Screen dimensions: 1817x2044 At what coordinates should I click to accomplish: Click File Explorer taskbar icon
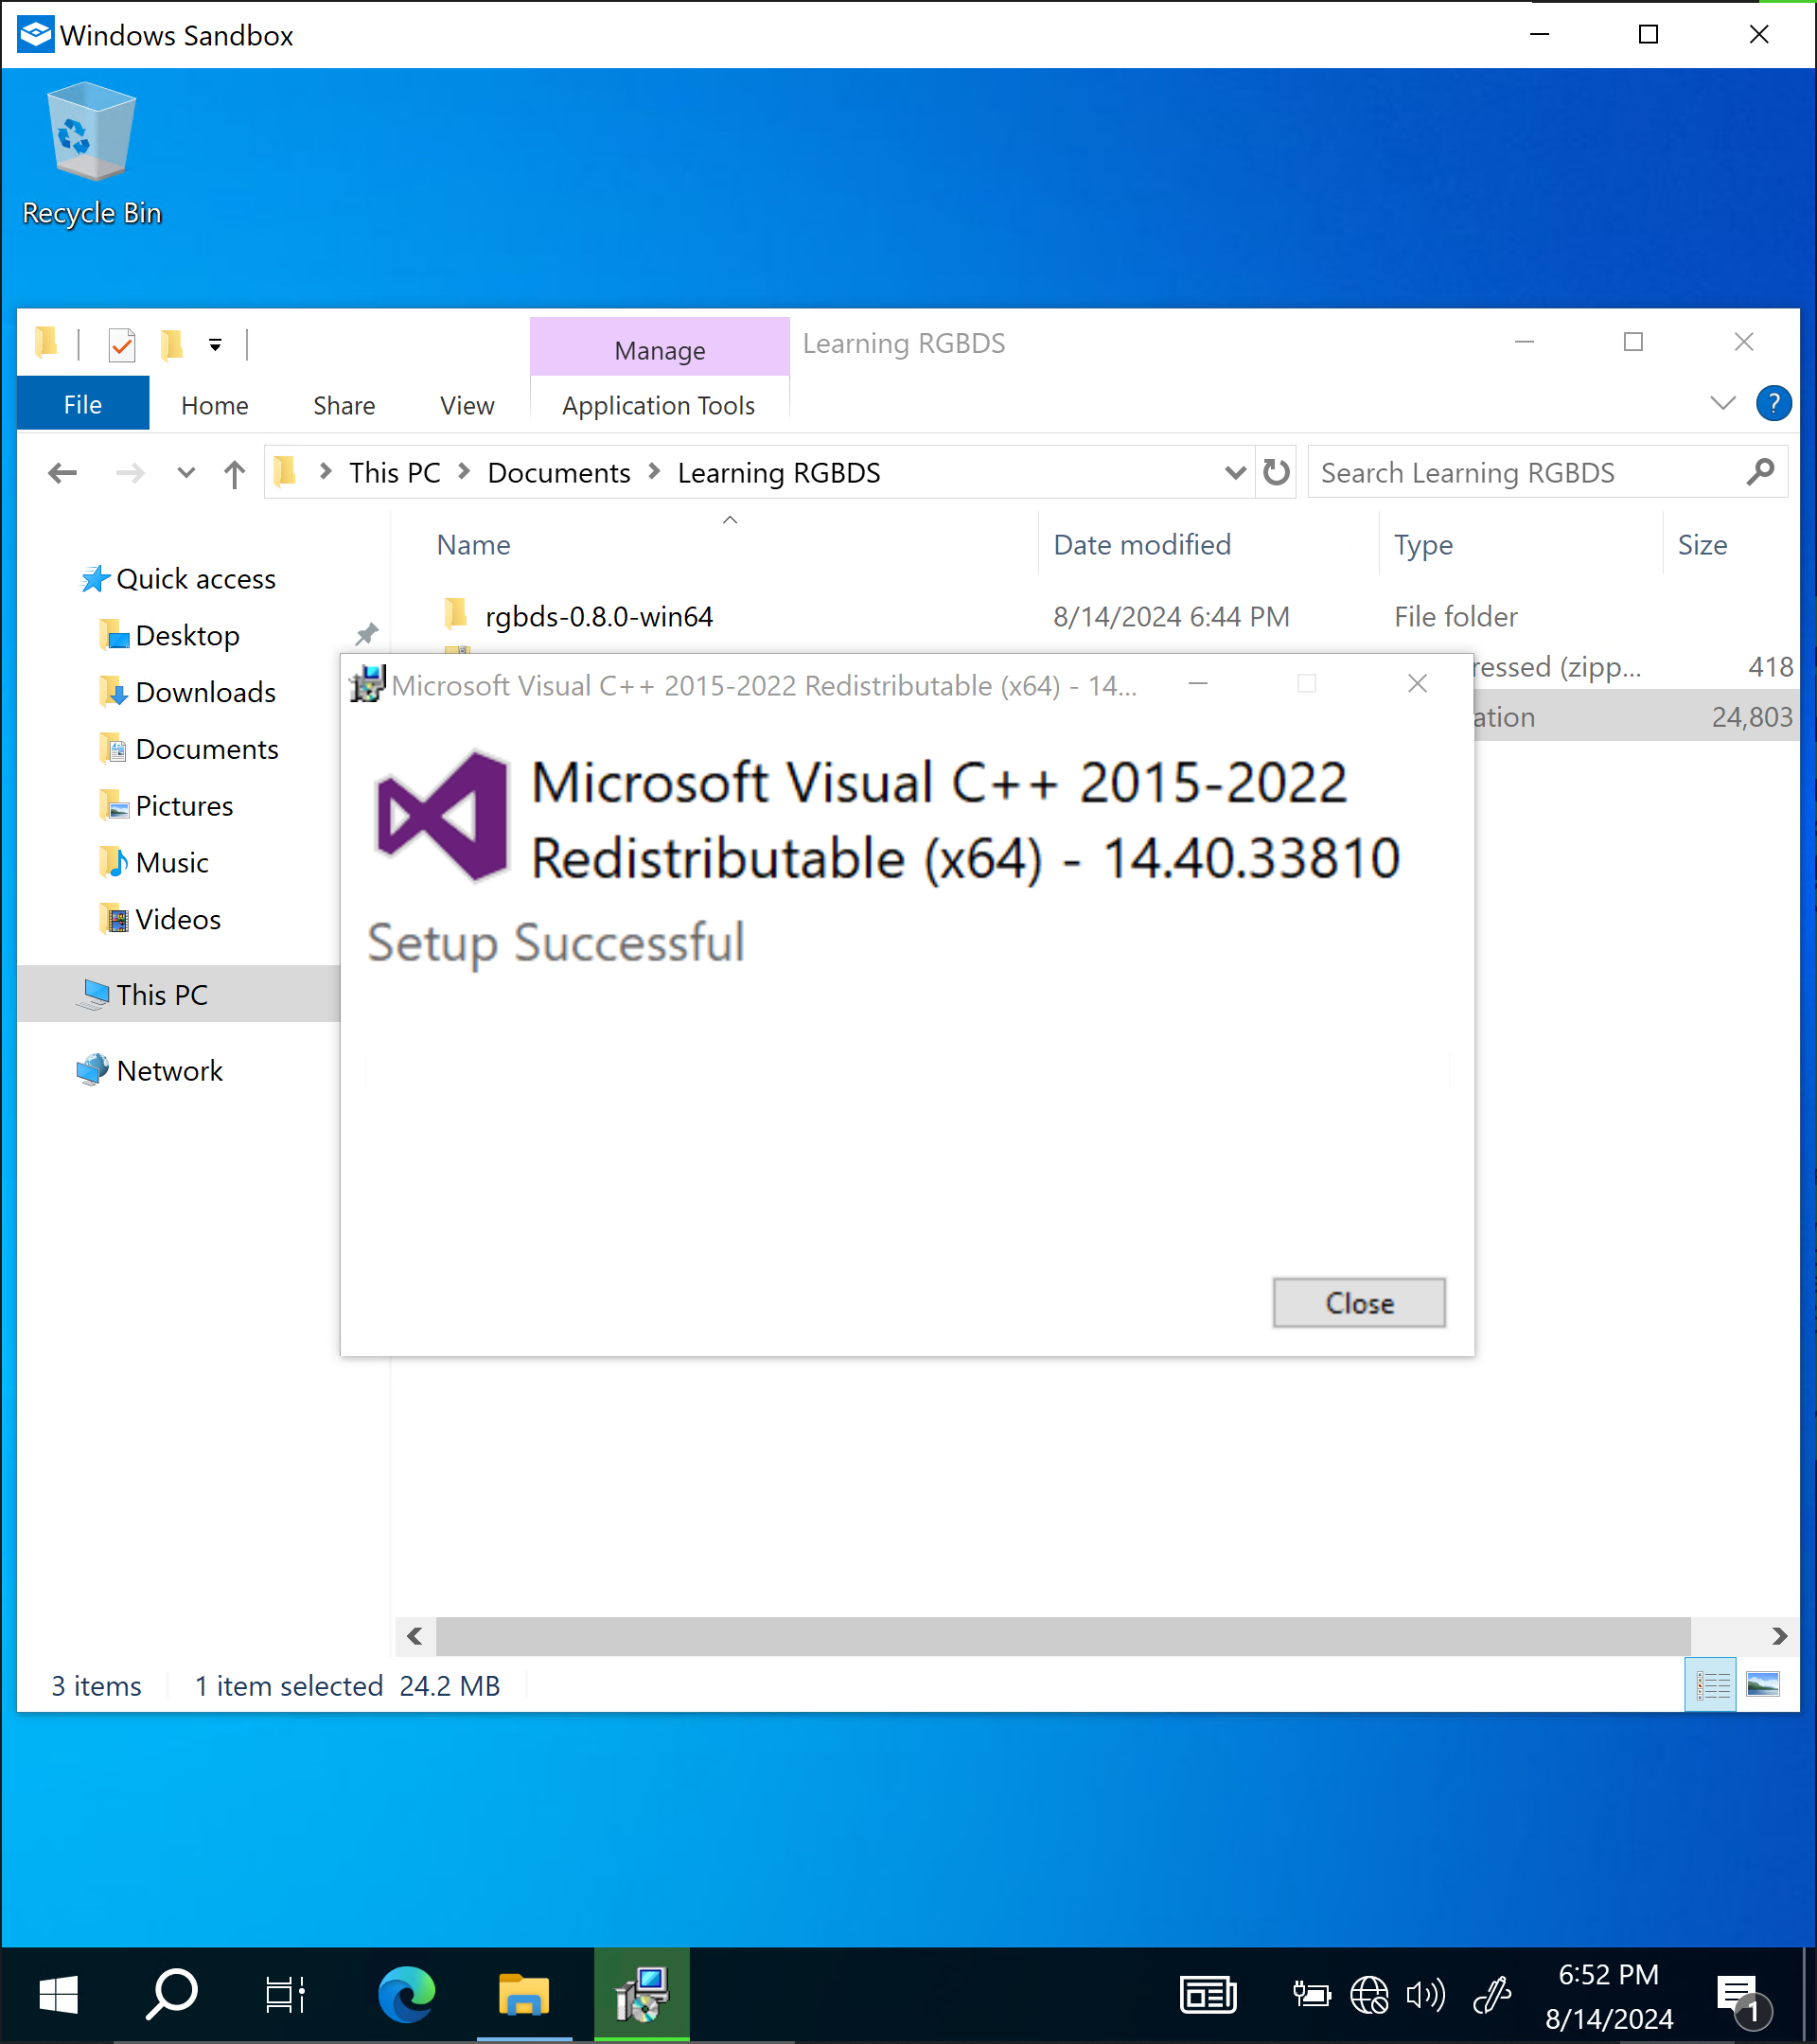524,1995
